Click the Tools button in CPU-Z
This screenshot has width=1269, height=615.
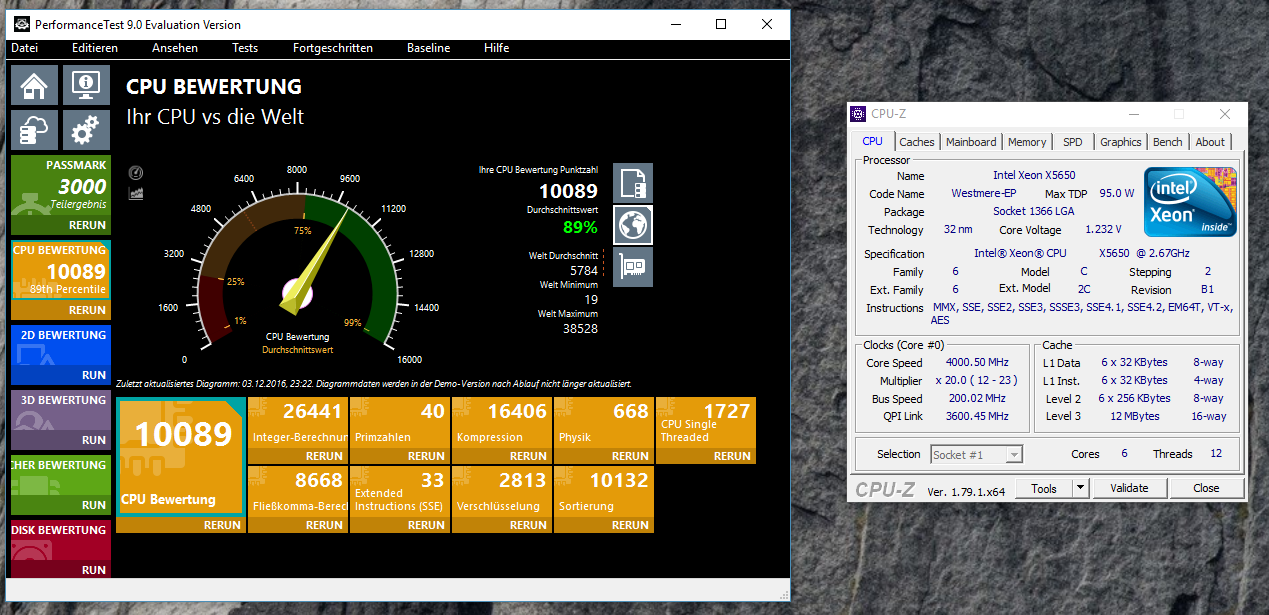[1044, 488]
